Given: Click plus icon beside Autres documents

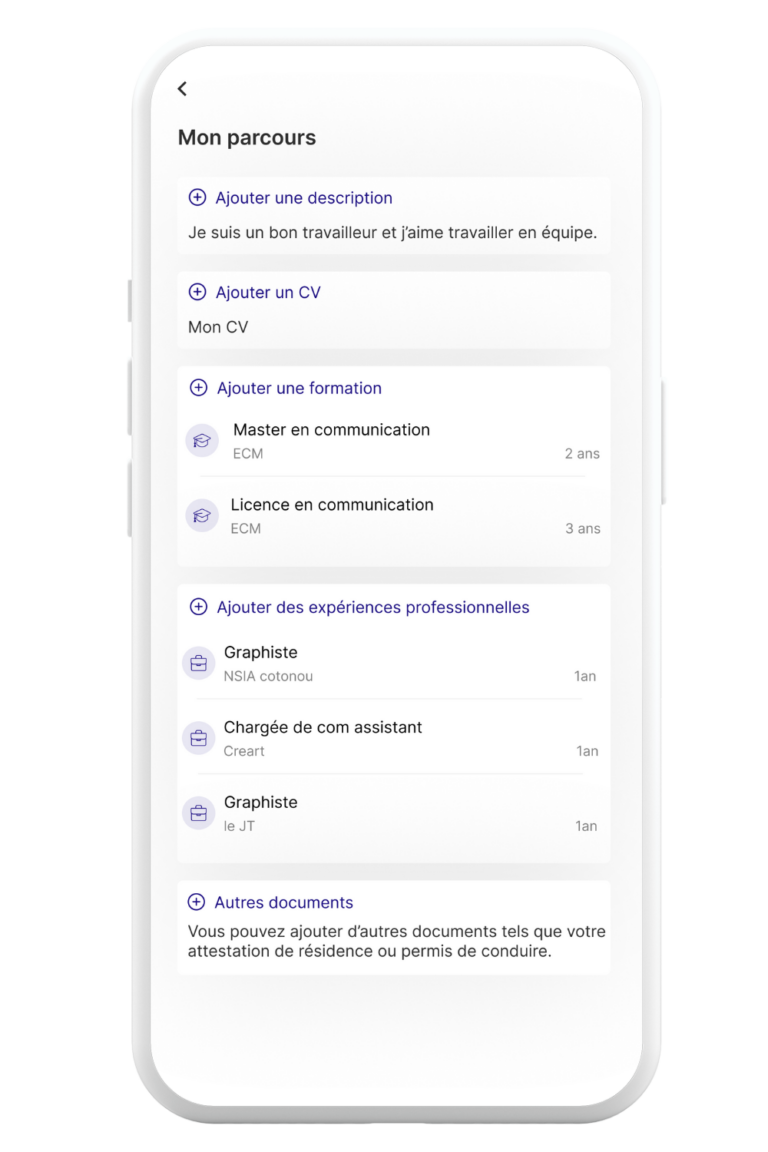Looking at the screenshot, I should coord(196,901).
